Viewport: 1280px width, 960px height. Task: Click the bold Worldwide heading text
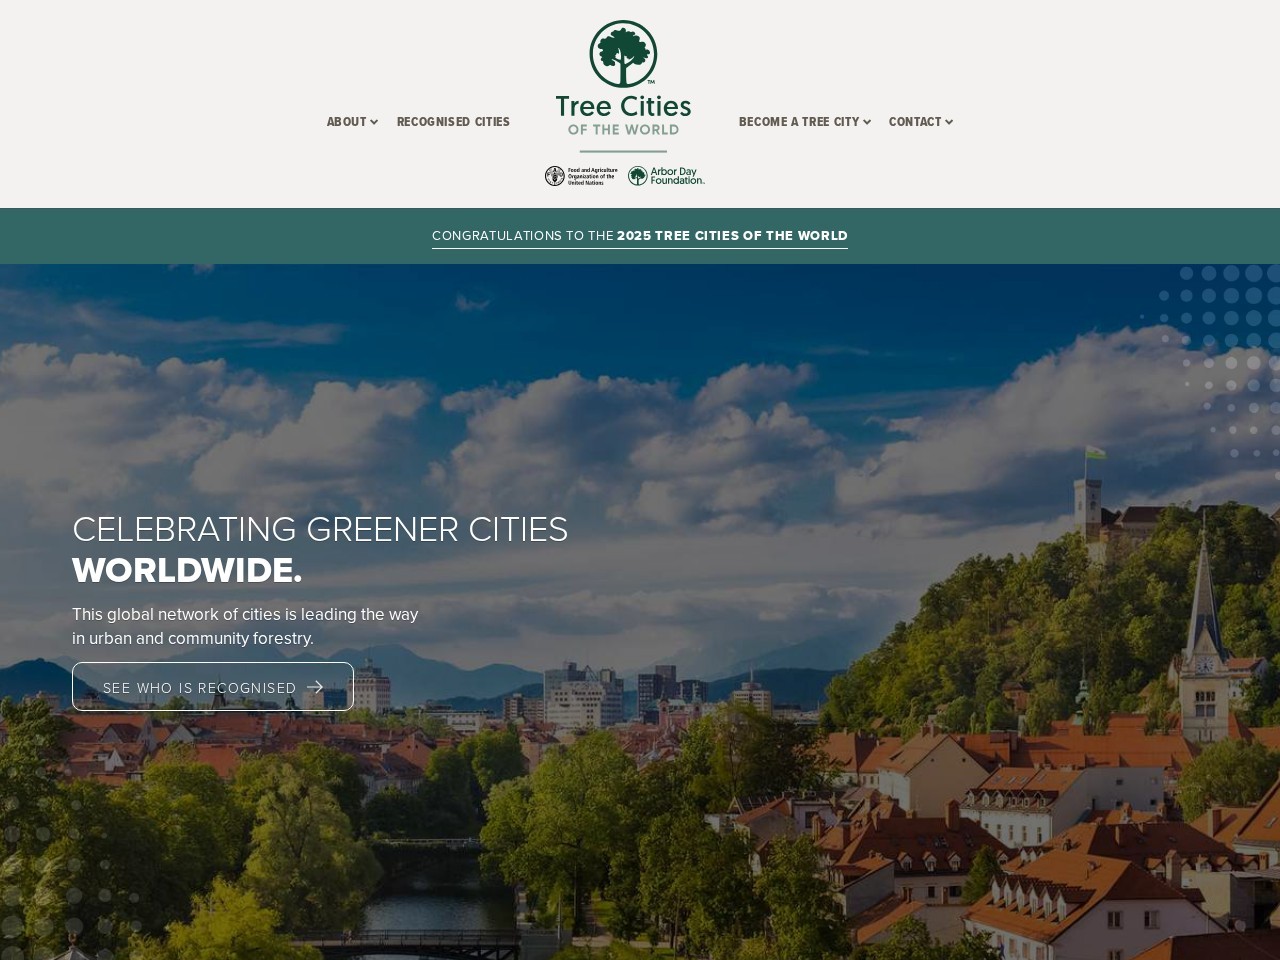click(x=187, y=570)
